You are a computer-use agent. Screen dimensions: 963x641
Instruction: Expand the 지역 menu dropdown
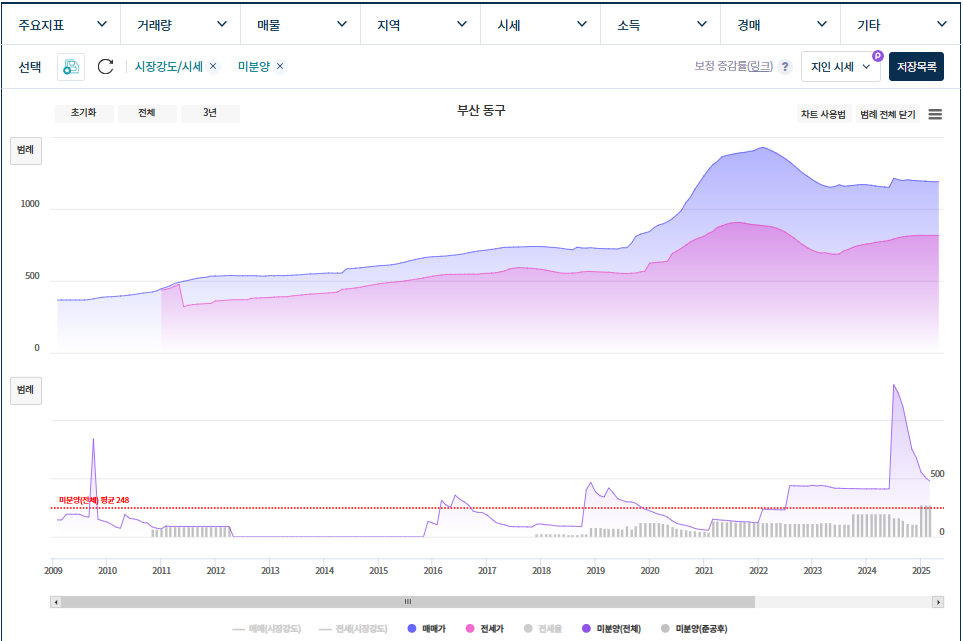point(420,24)
